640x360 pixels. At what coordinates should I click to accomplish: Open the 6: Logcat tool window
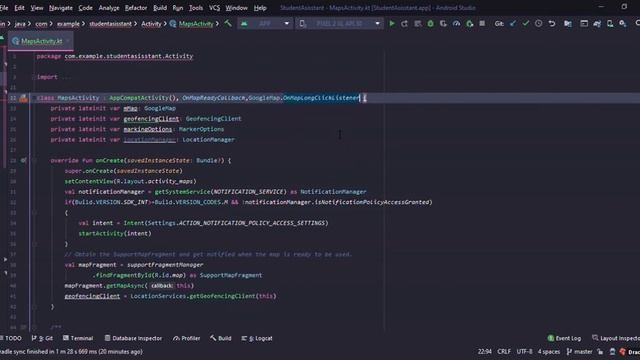point(257,338)
